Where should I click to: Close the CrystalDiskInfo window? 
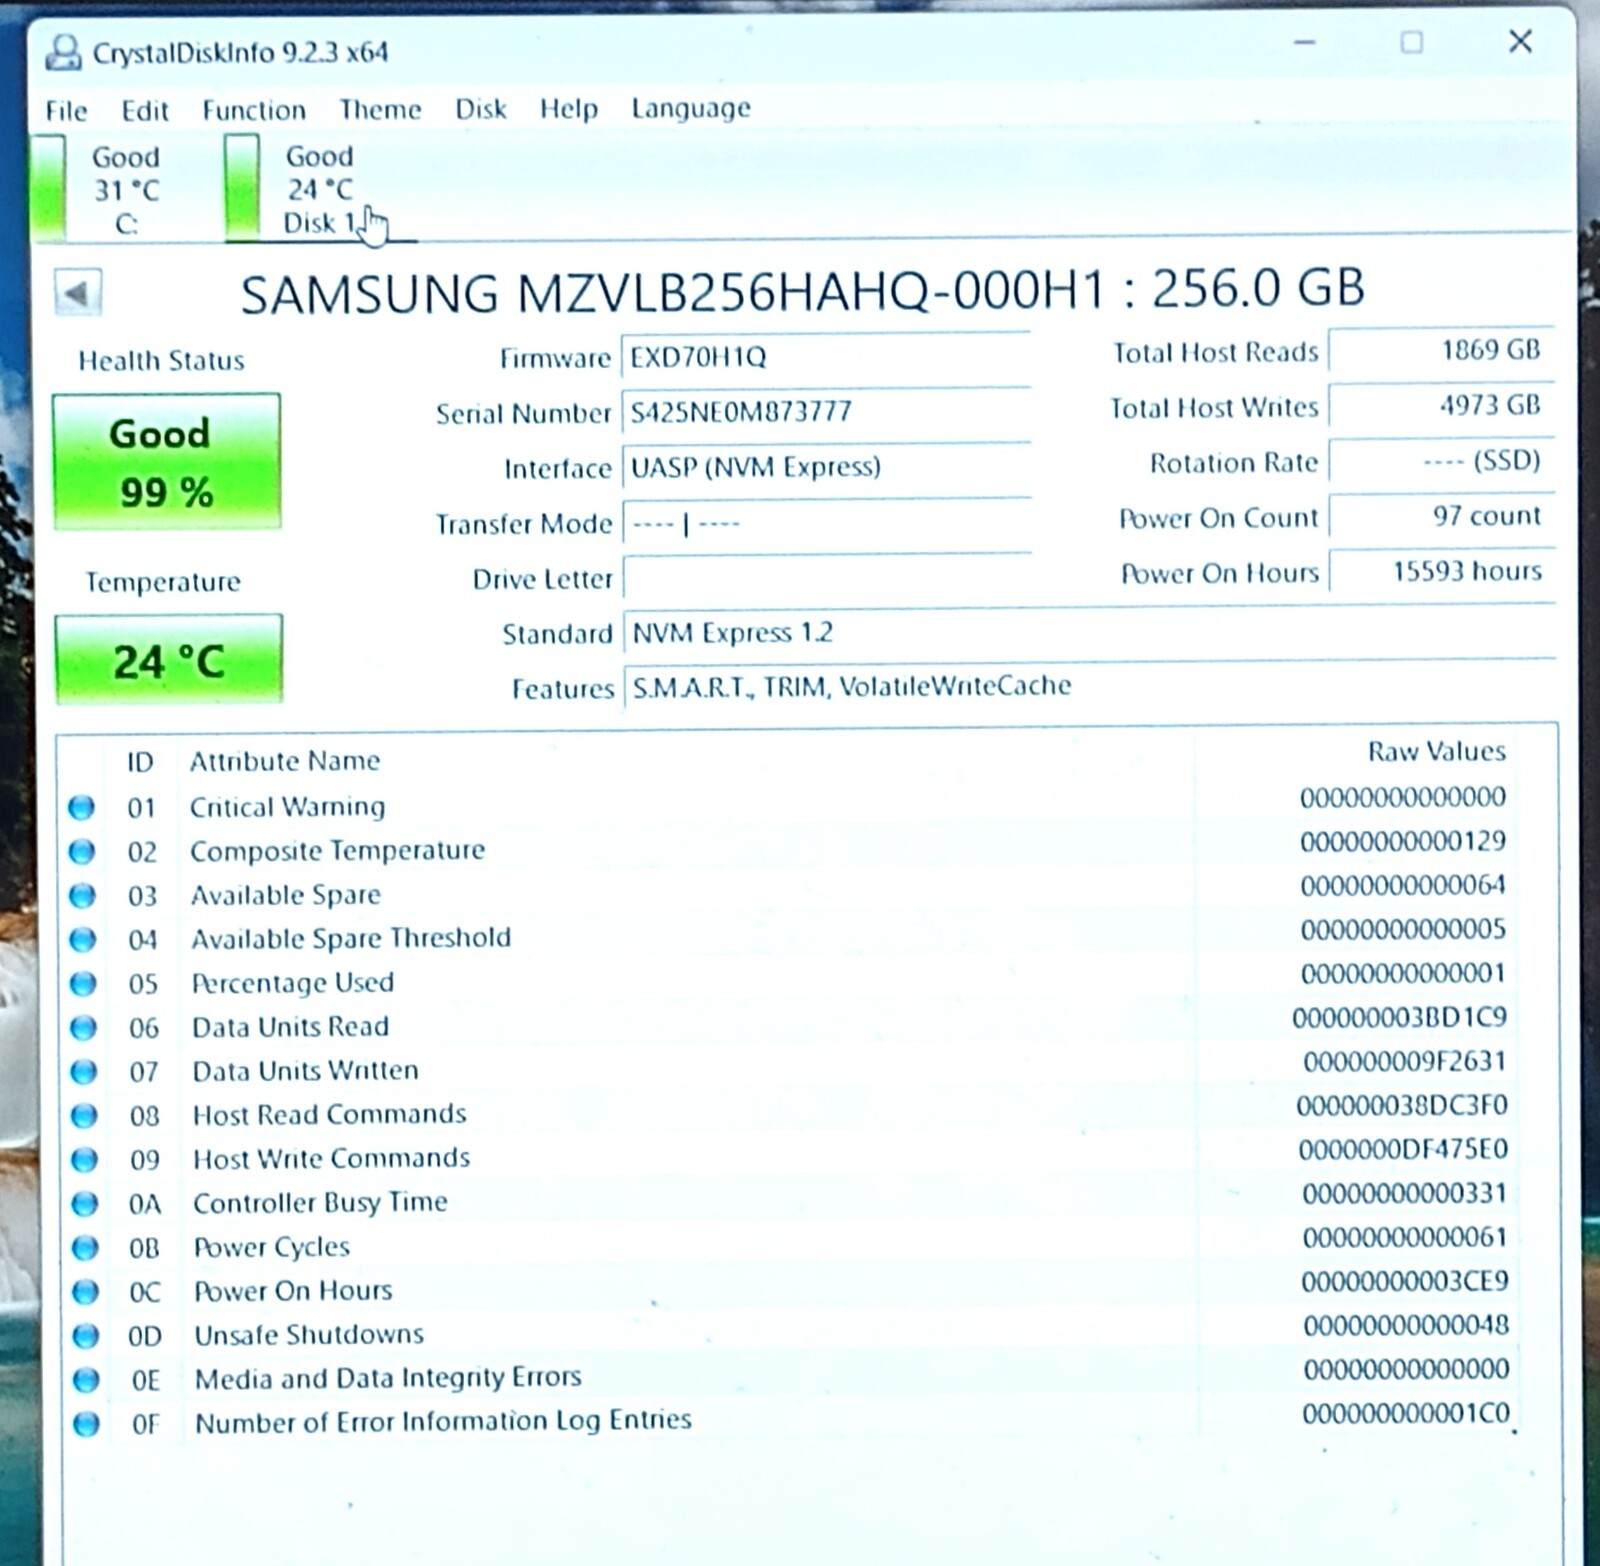tap(1520, 41)
